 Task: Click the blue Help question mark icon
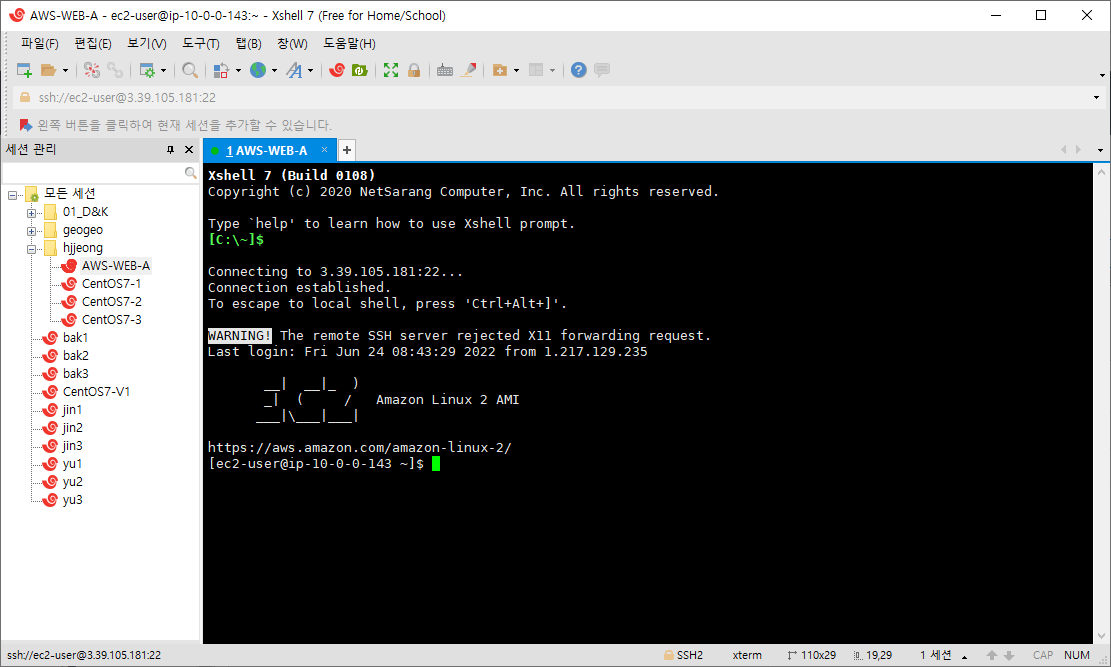pos(579,70)
